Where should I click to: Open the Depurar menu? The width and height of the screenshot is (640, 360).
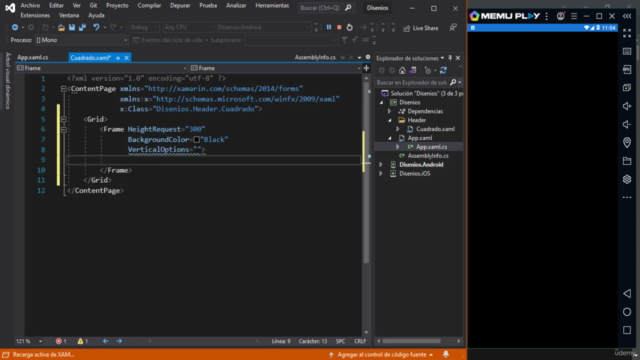coord(180,6)
